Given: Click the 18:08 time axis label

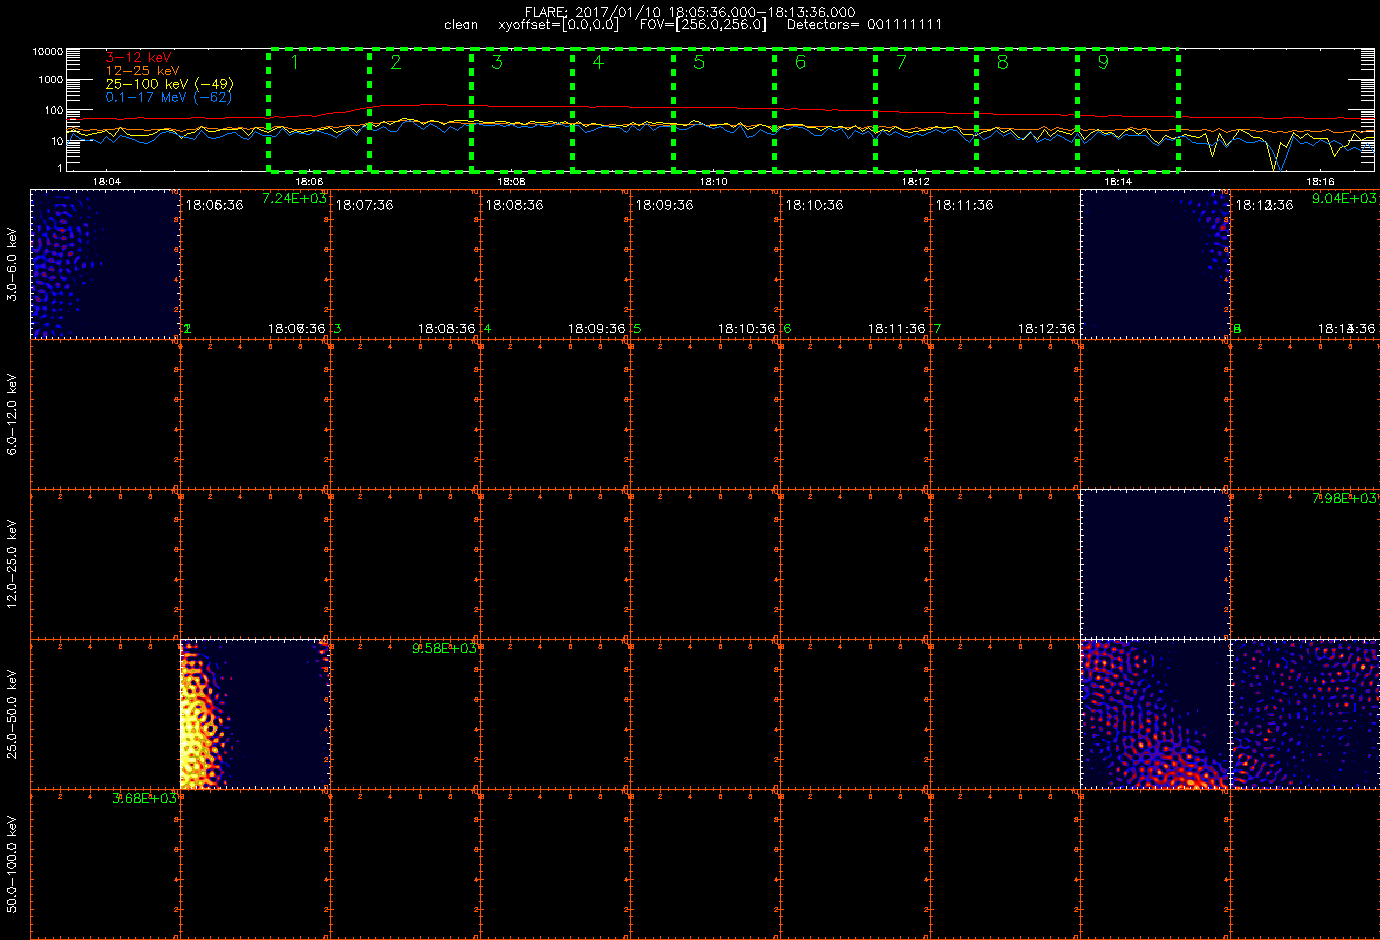Looking at the screenshot, I should [x=511, y=182].
